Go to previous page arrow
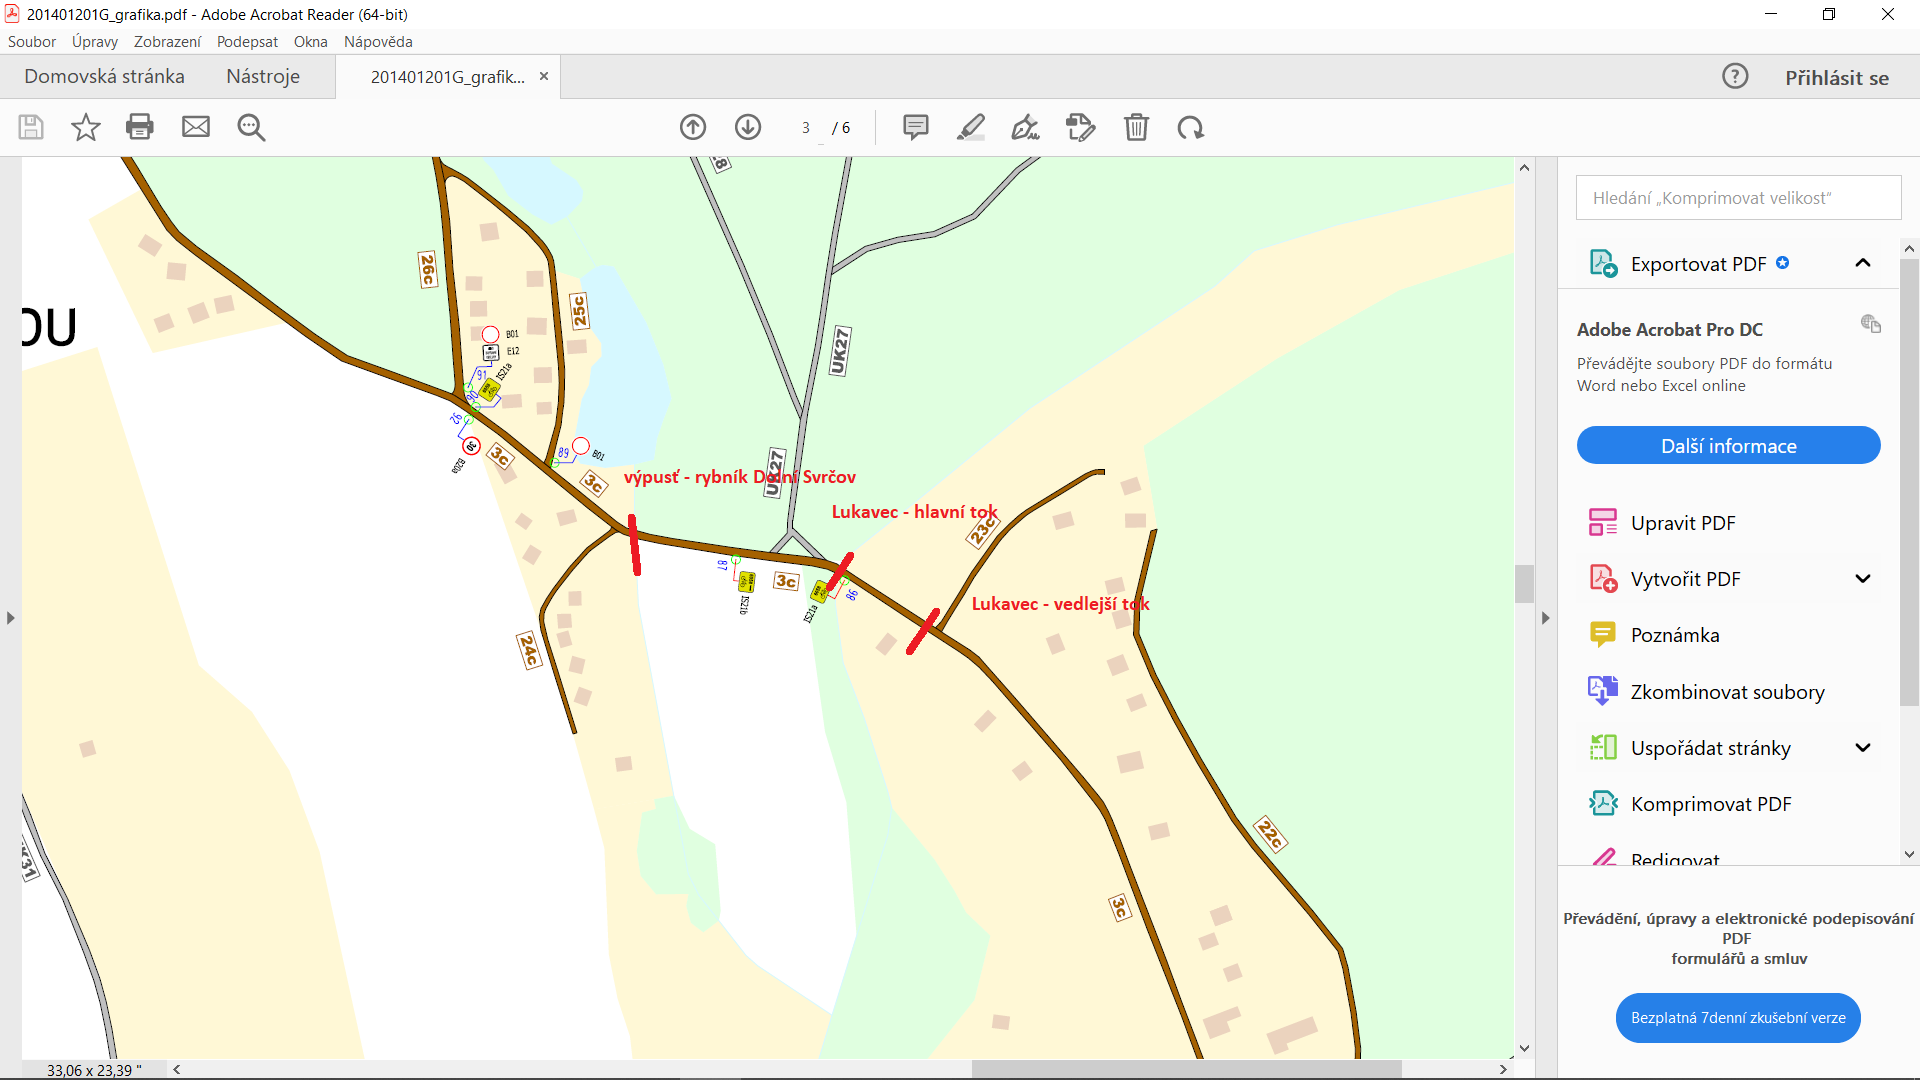1920x1080 pixels. point(693,127)
